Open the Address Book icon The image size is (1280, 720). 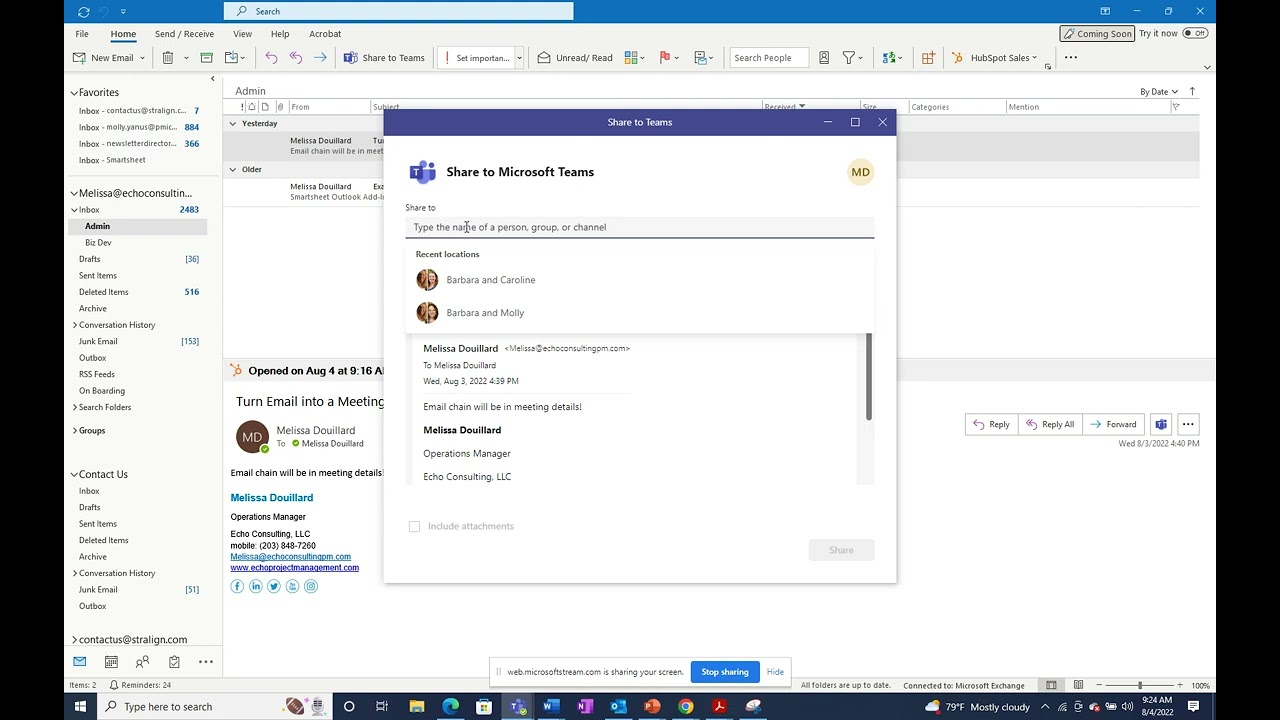tap(824, 58)
